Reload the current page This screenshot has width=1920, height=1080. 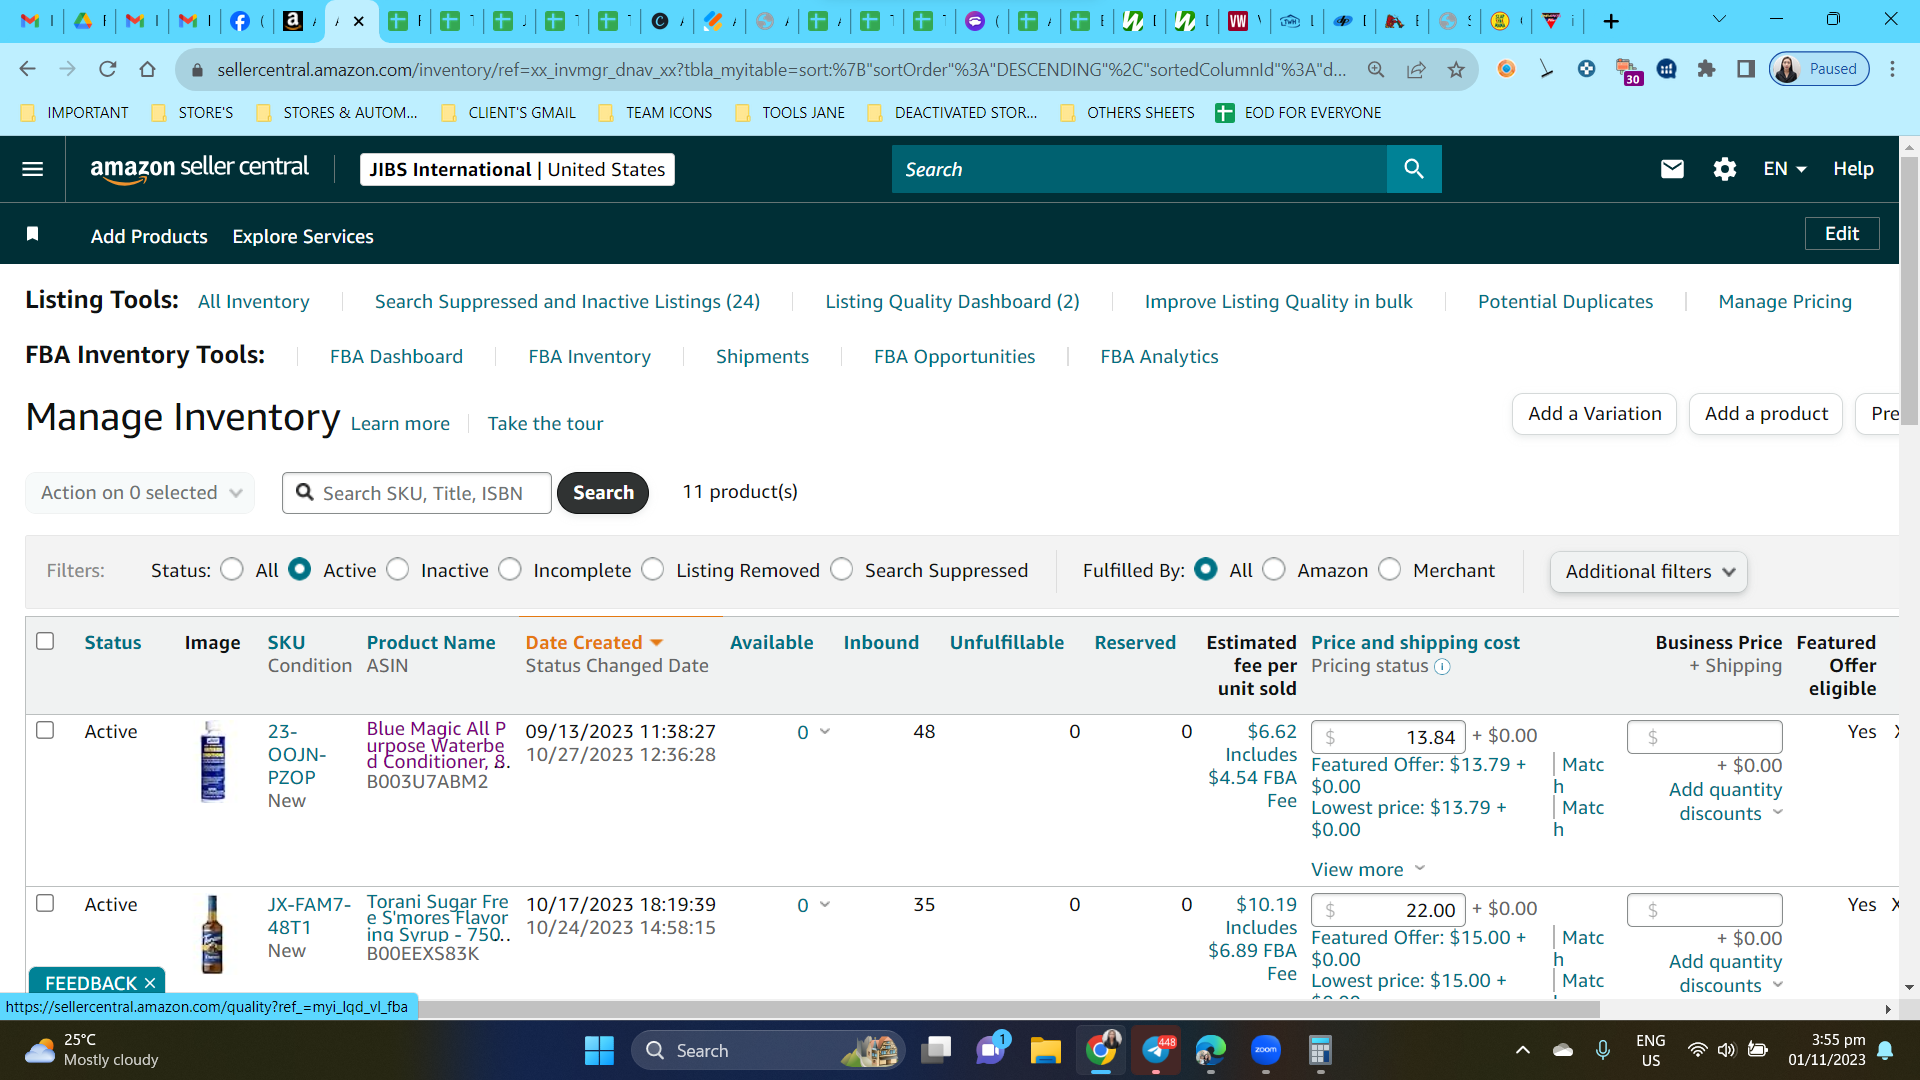point(108,69)
